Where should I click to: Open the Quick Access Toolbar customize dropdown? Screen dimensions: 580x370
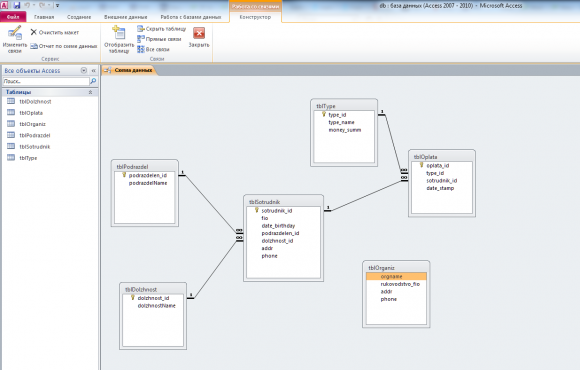point(57,5)
